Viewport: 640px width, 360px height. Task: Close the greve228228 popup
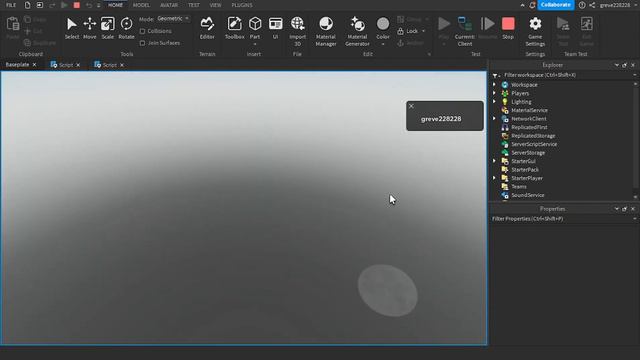pos(411,106)
